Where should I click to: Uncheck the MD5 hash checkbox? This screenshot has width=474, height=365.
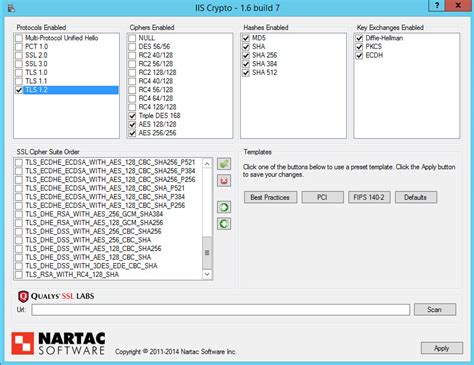pyautogui.click(x=246, y=38)
